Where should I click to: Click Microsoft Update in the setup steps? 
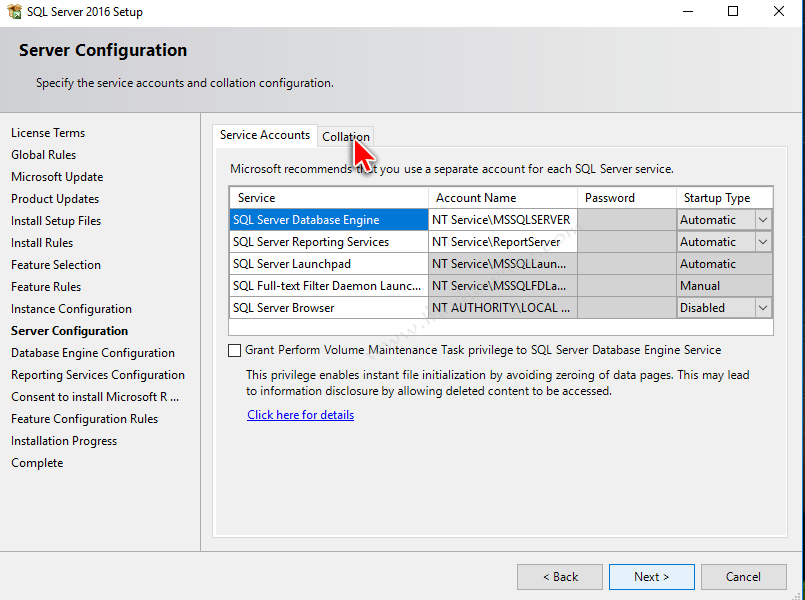tap(57, 177)
